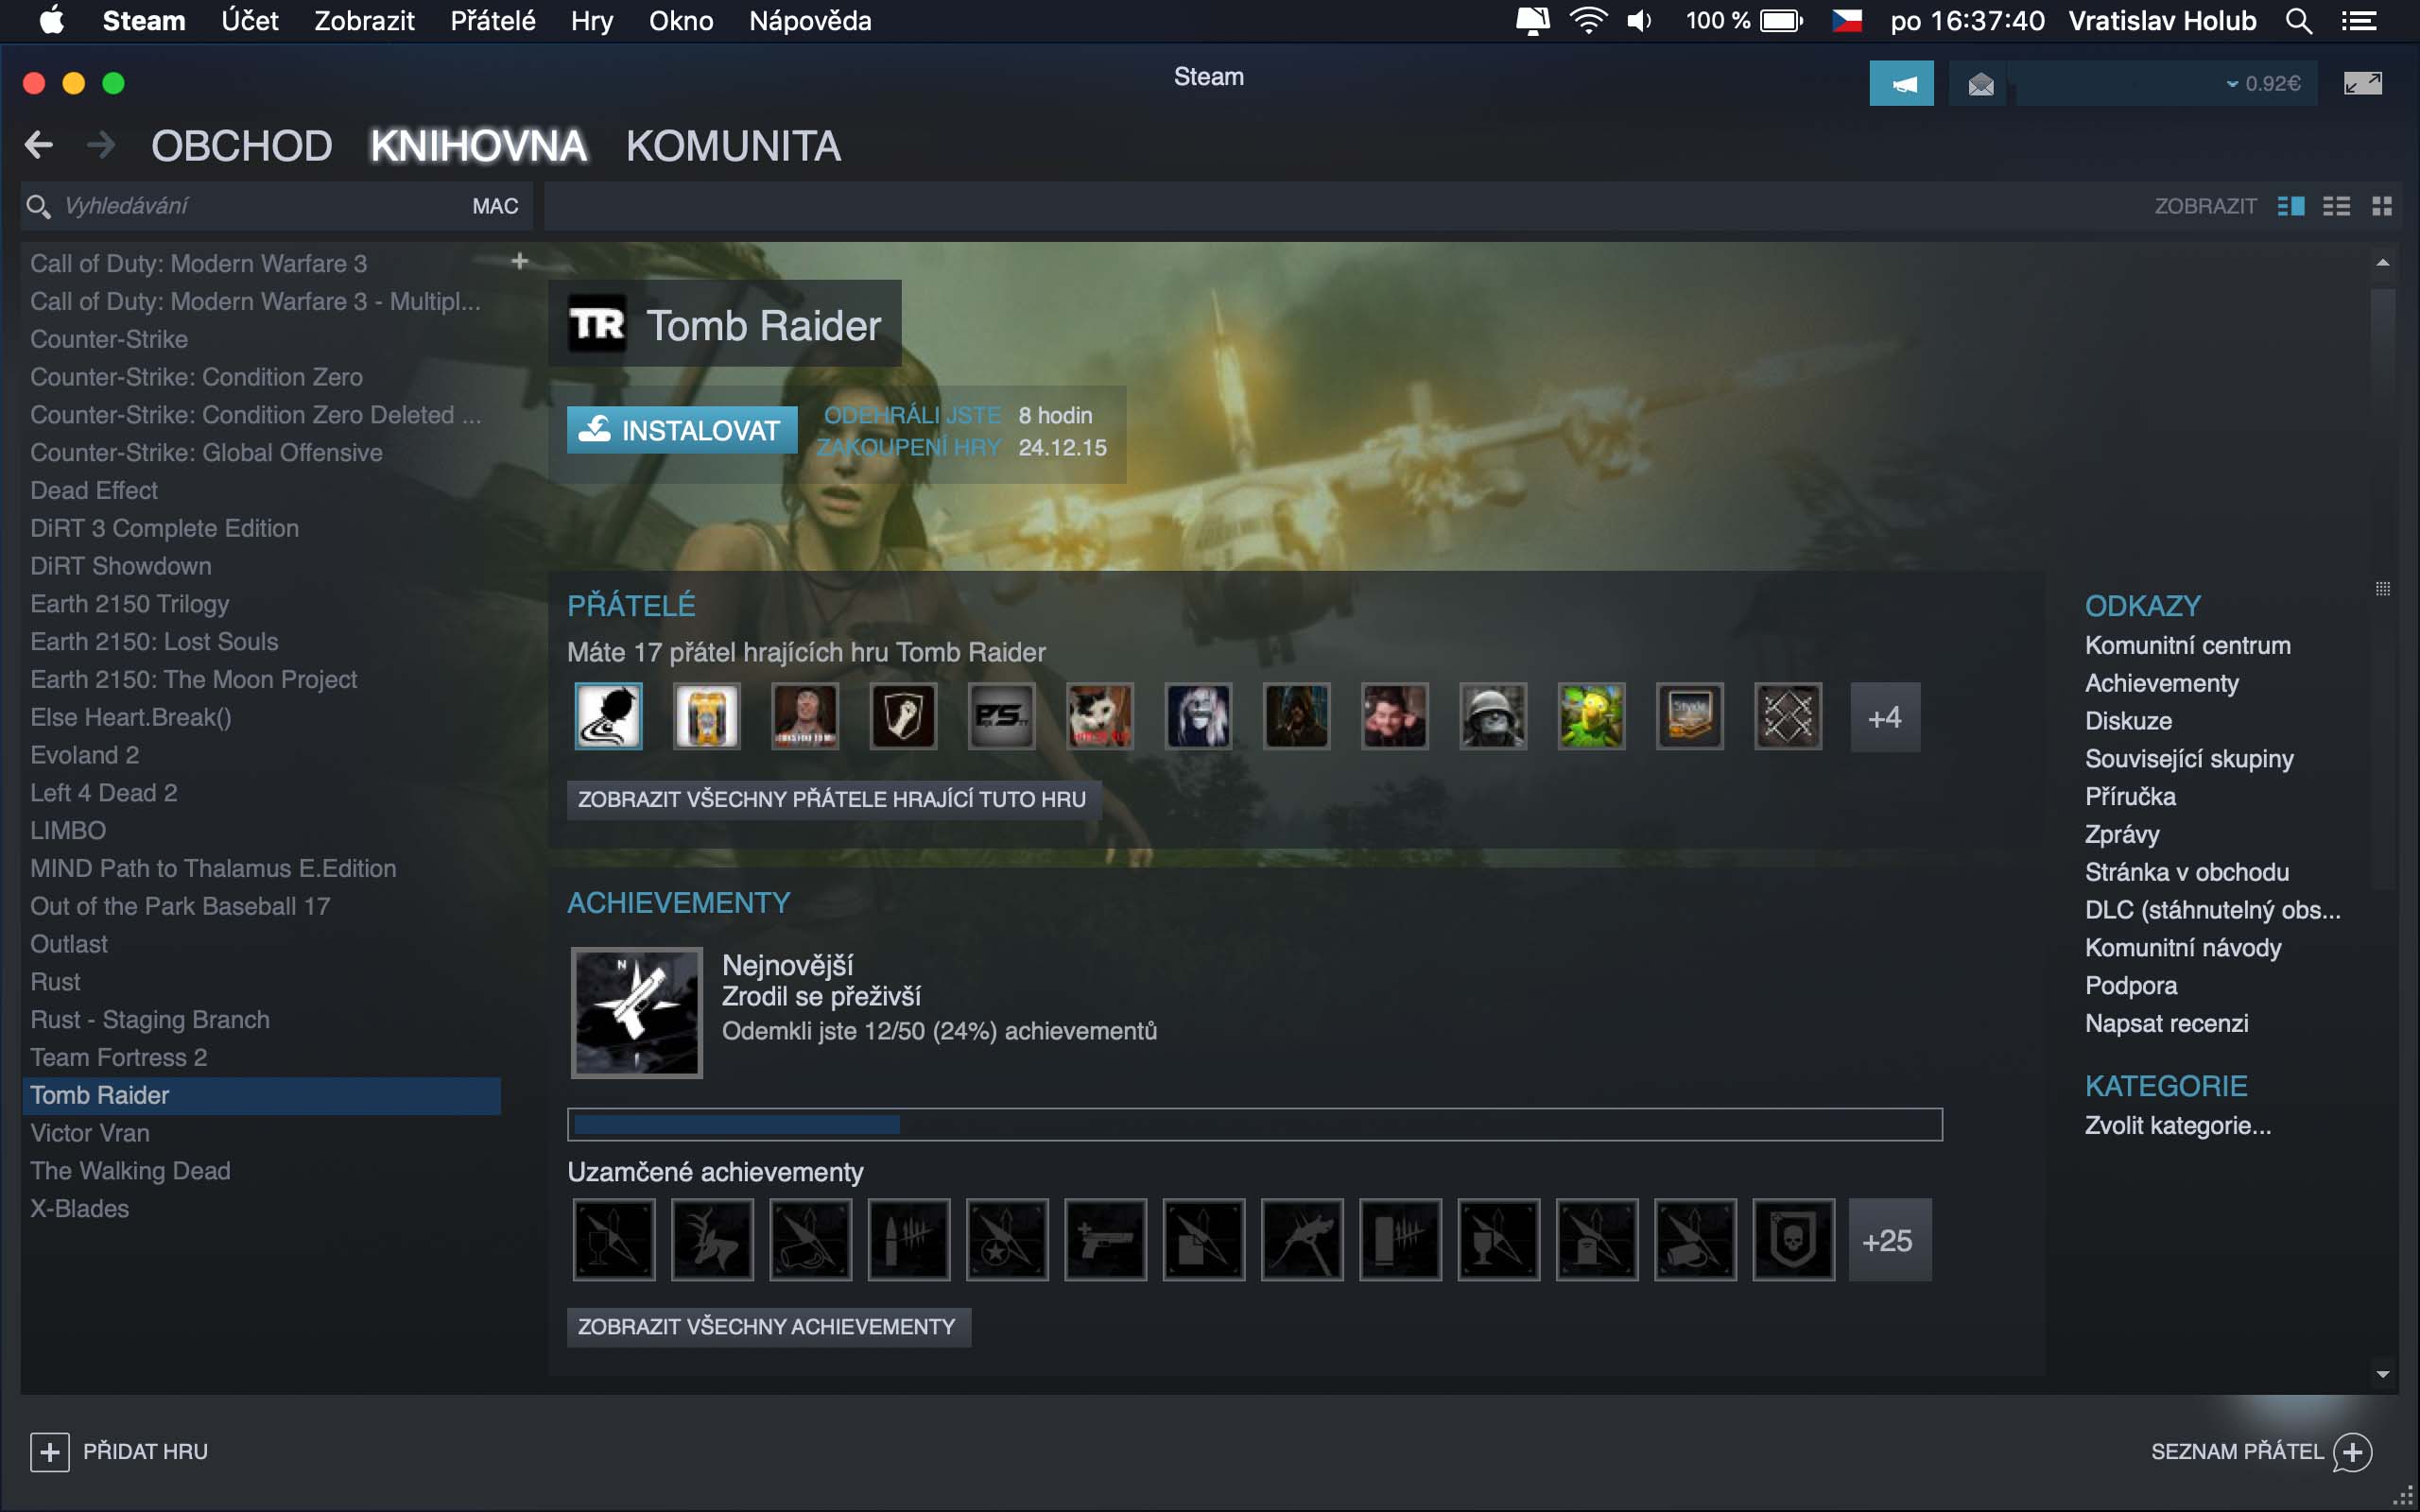Click the Steam announcements megaphone icon
2420x1512 pixels.
(1901, 84)
